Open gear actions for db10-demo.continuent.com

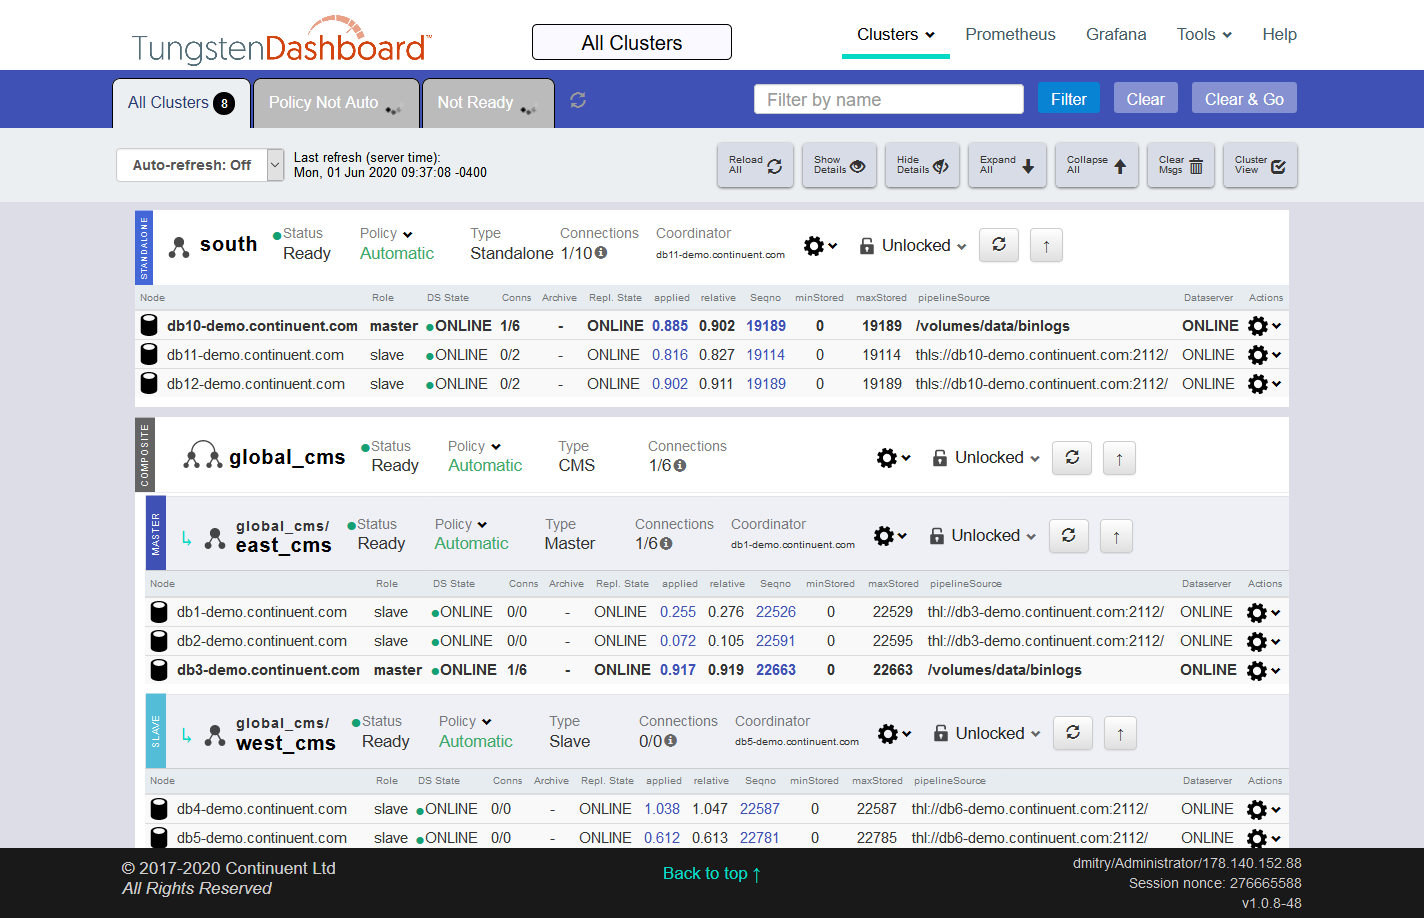[x=1264, y=326]
